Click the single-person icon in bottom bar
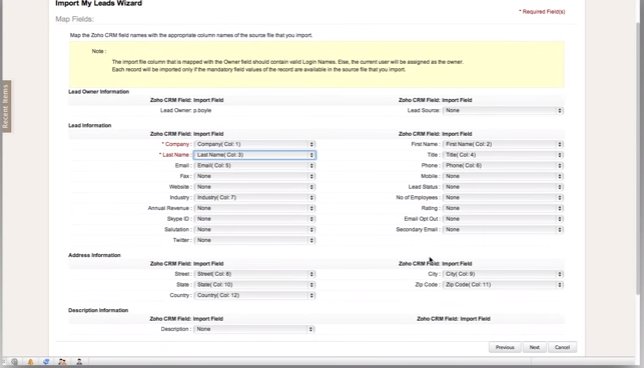The image size is (644, 368). [79, 361]
